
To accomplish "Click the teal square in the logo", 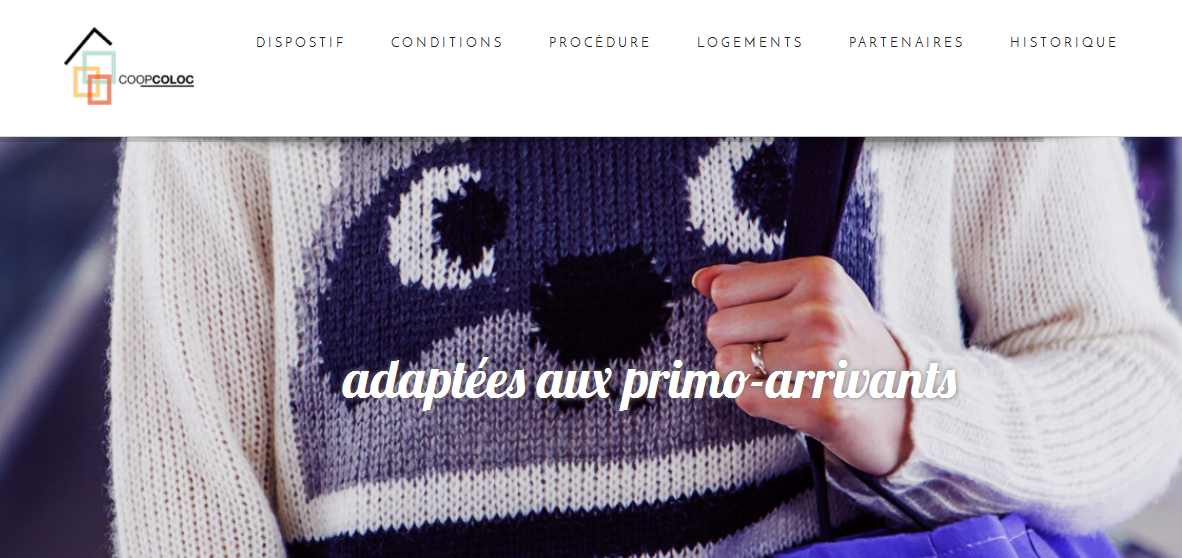I will coord(99,67).
